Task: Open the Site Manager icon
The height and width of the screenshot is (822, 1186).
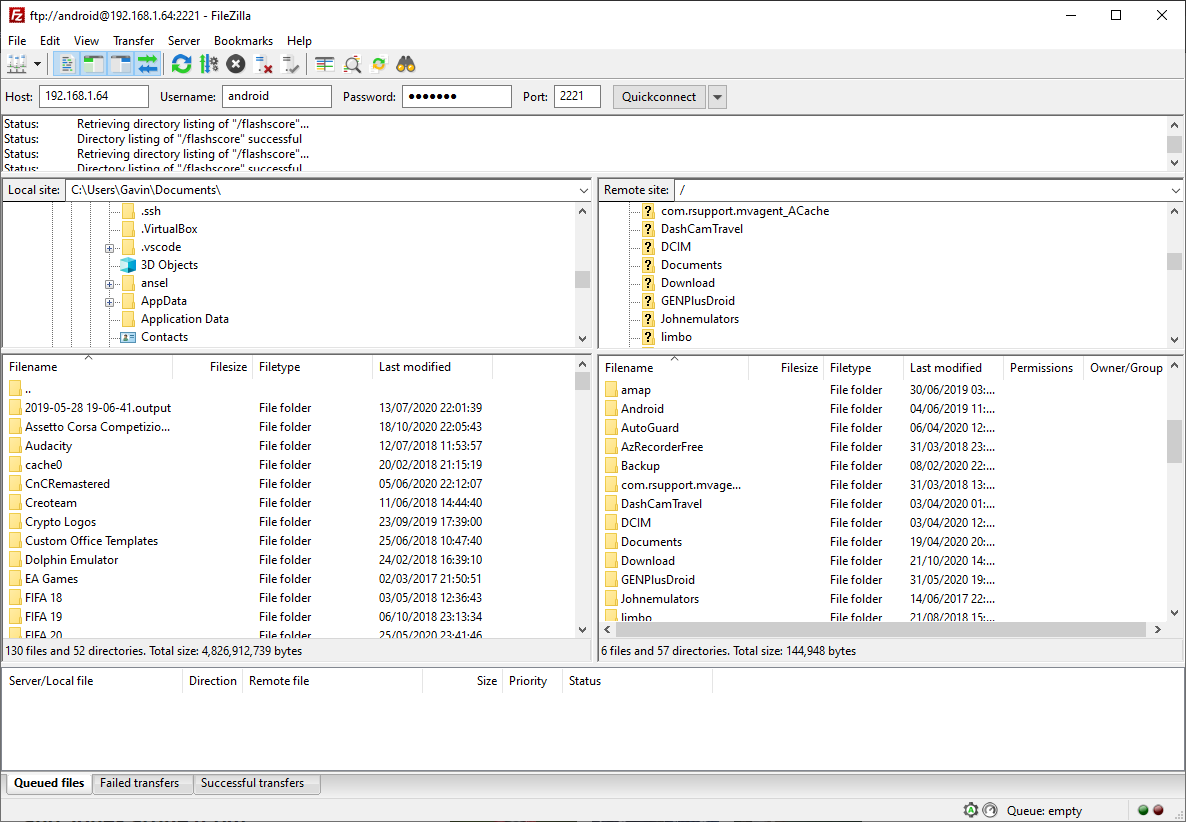Action: (17, 65)
